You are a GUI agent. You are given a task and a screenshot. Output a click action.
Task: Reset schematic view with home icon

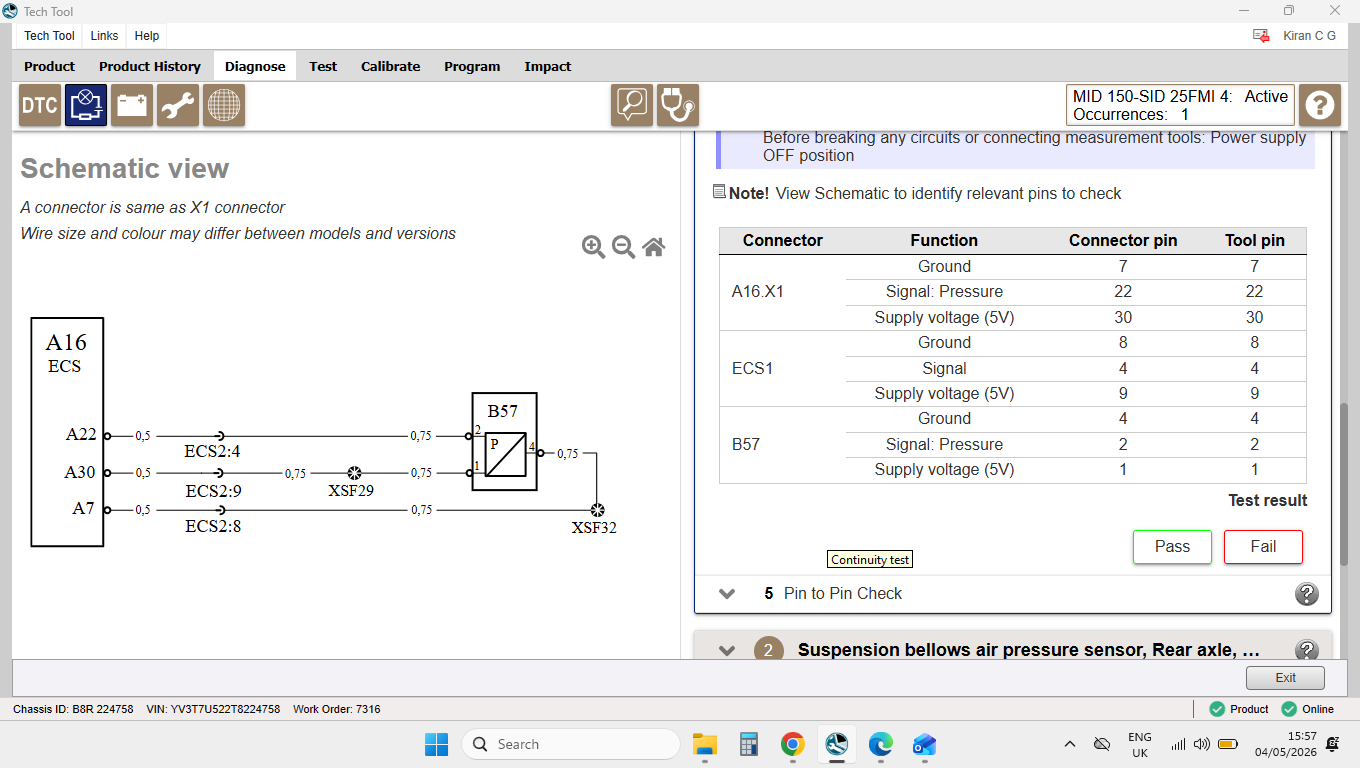pyautogui.click(x=654, y=247)
